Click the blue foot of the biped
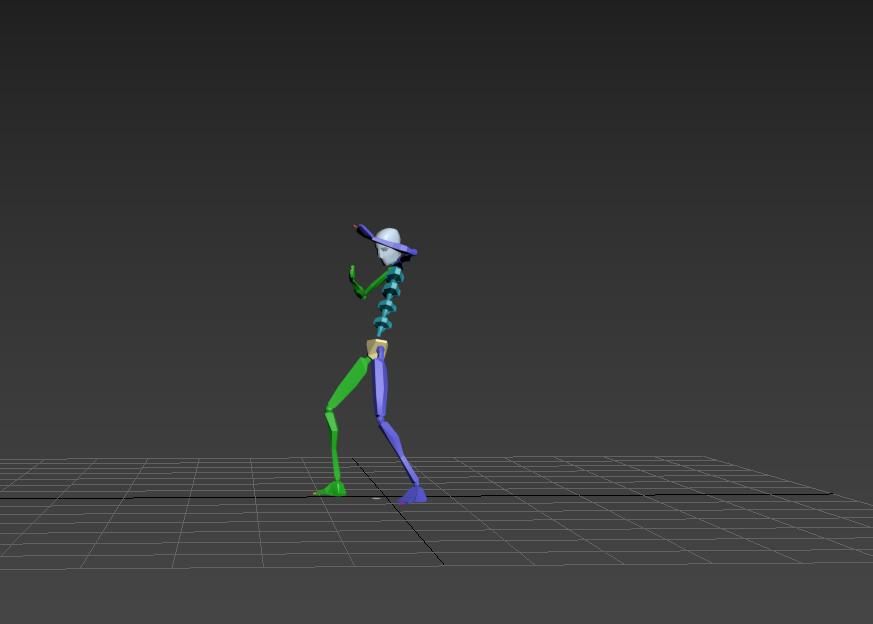This screenshot has height=624, width=873. click(x=412, y=495)
